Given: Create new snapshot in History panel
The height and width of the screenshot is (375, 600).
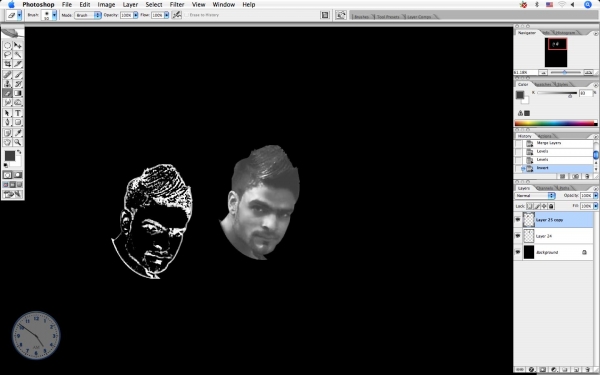Looking at the screenshot, I should 576,176.
